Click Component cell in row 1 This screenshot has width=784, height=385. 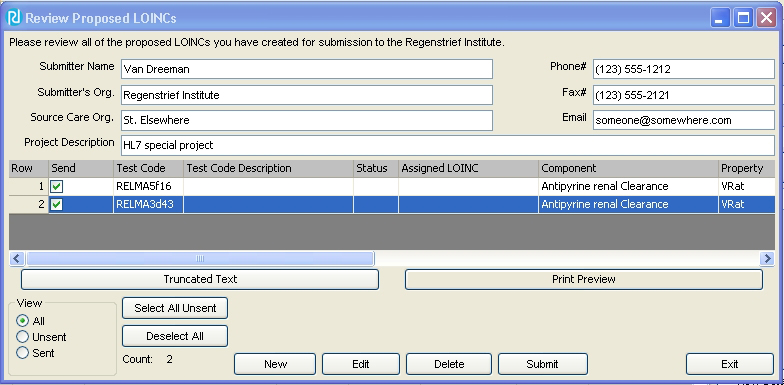[628, 186]
